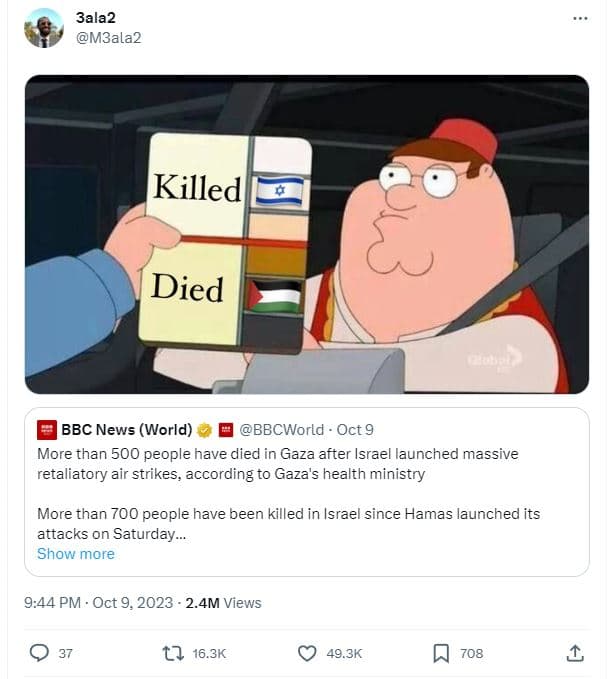Click the red BBC affiliation badge
The height and width of the screenshot is (679, 613).
[225, 430]
